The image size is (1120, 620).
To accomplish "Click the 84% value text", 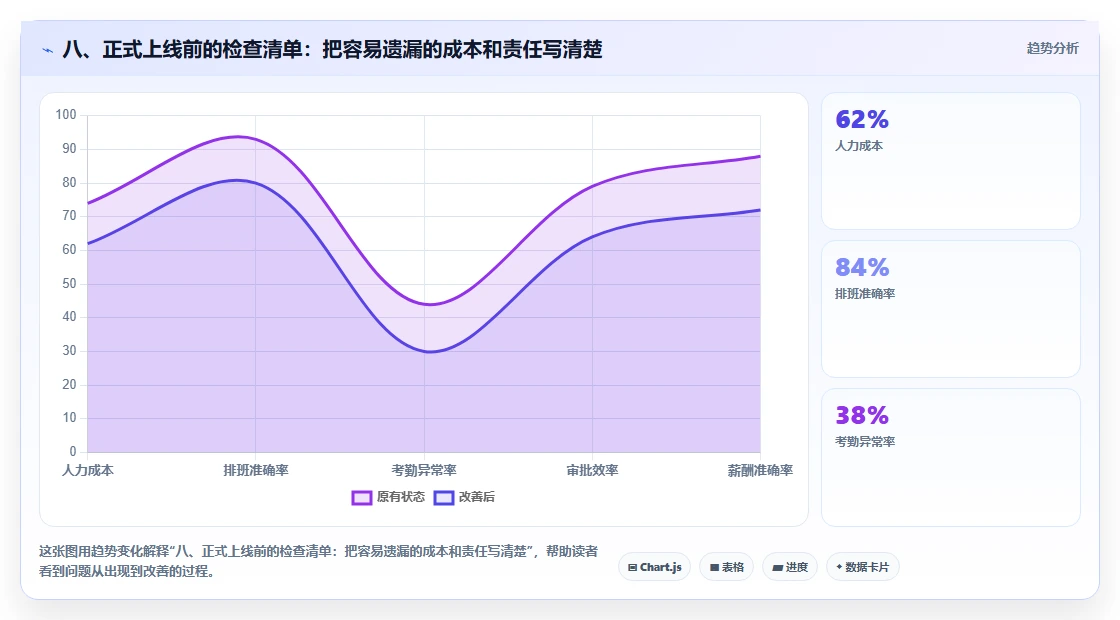I will point(862,267).
